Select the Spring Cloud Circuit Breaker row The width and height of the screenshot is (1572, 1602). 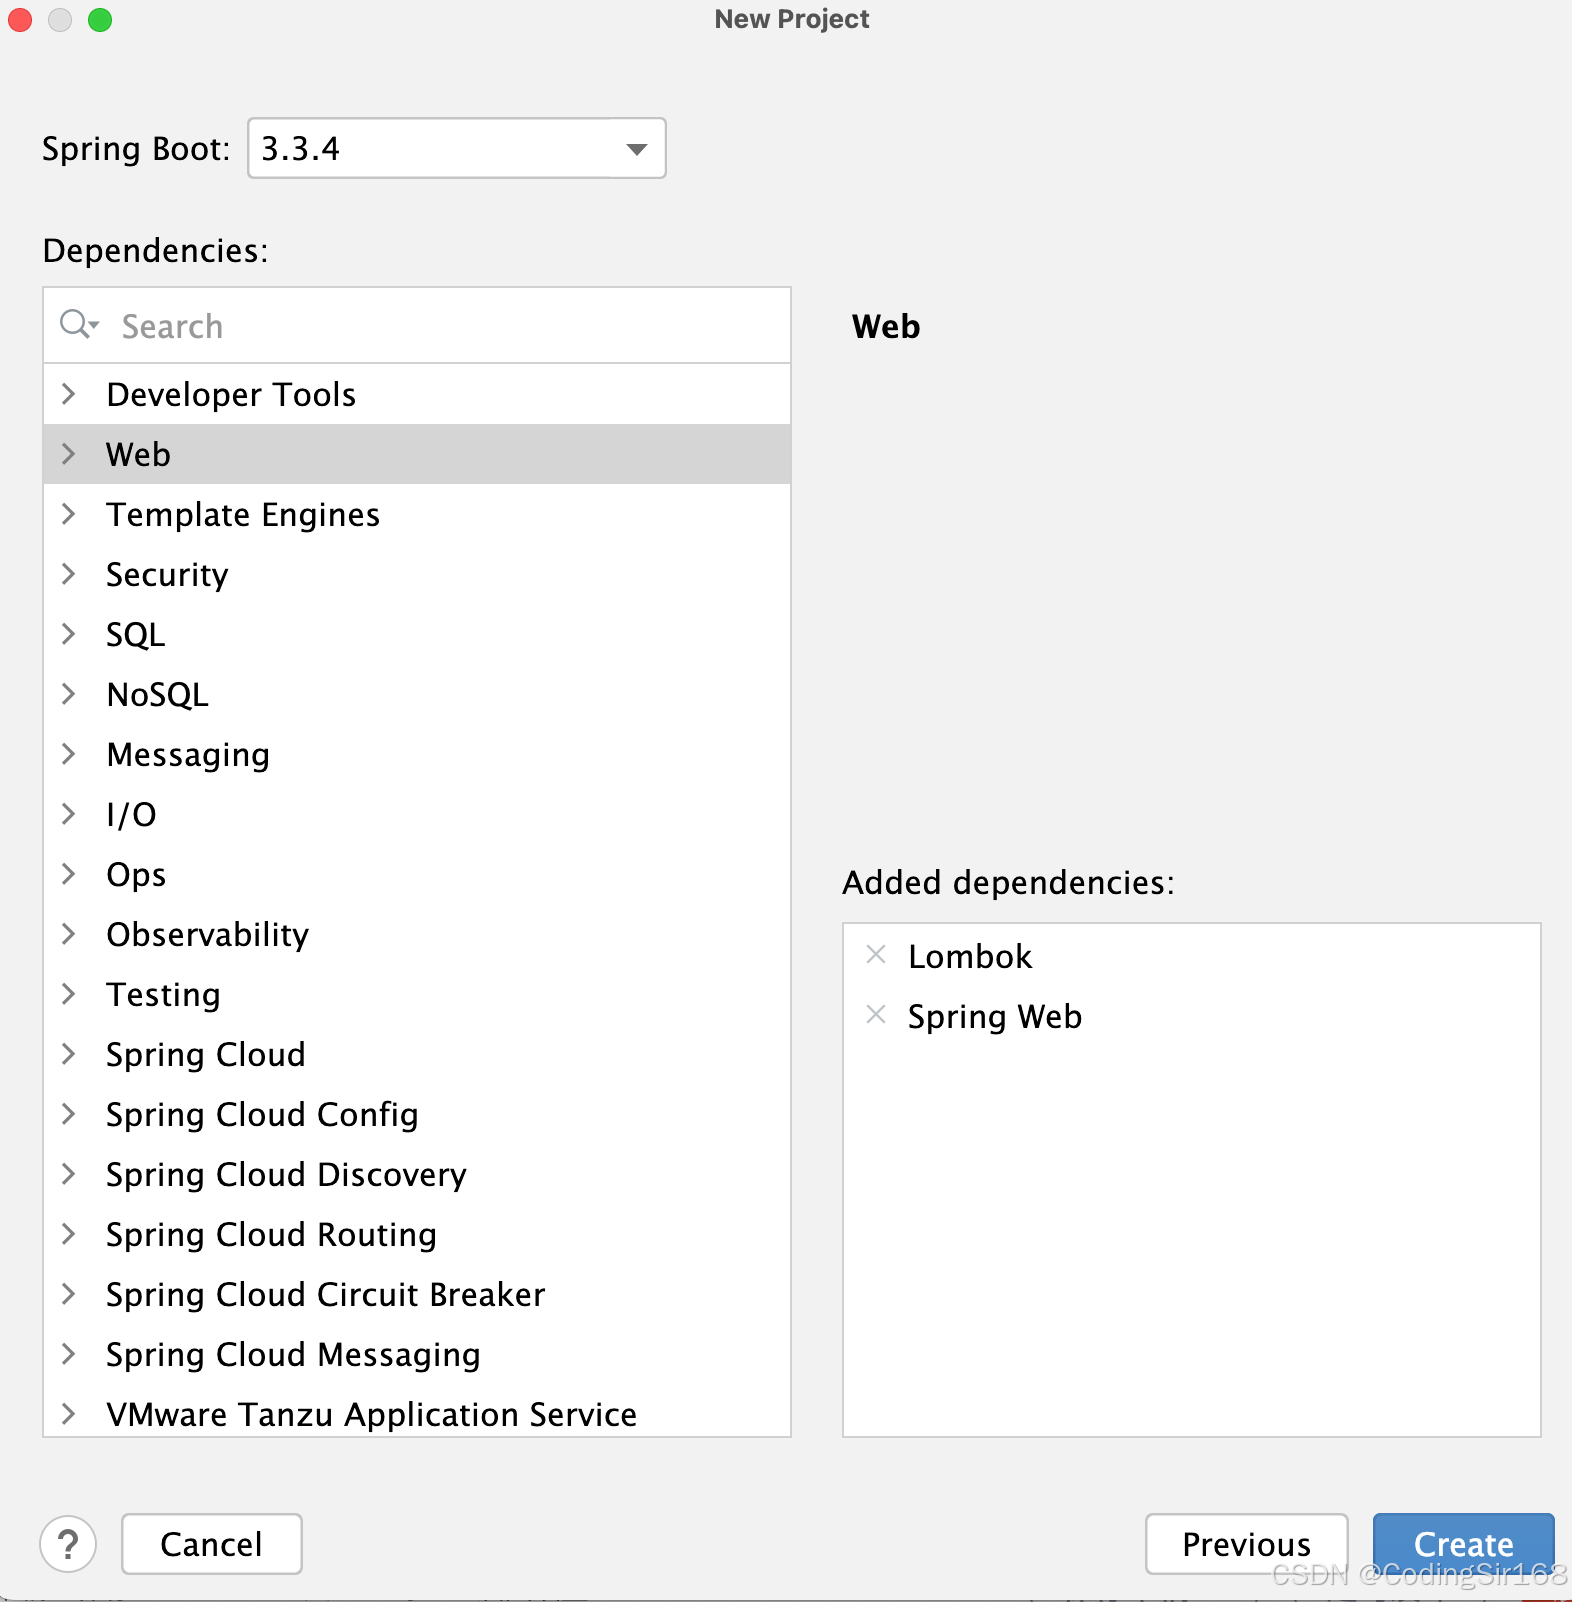417,1294
